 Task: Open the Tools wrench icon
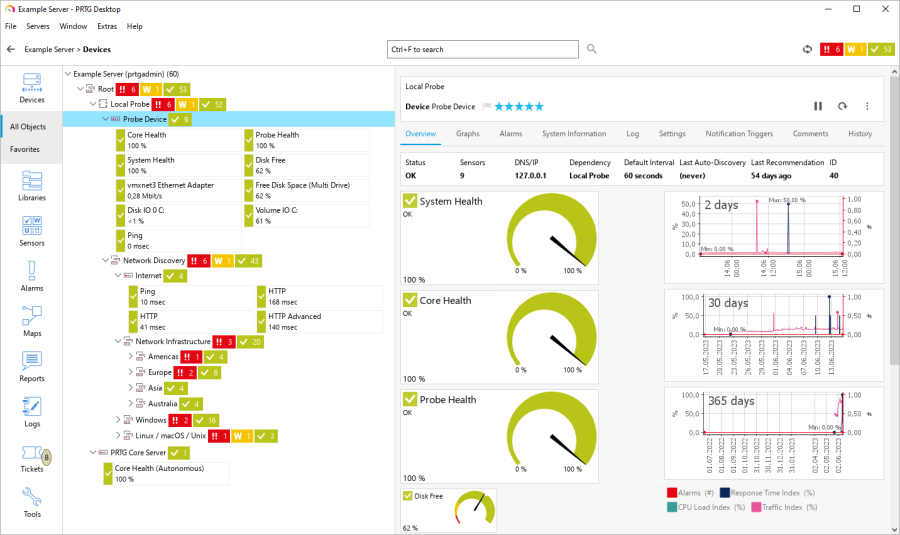[31, 501]
